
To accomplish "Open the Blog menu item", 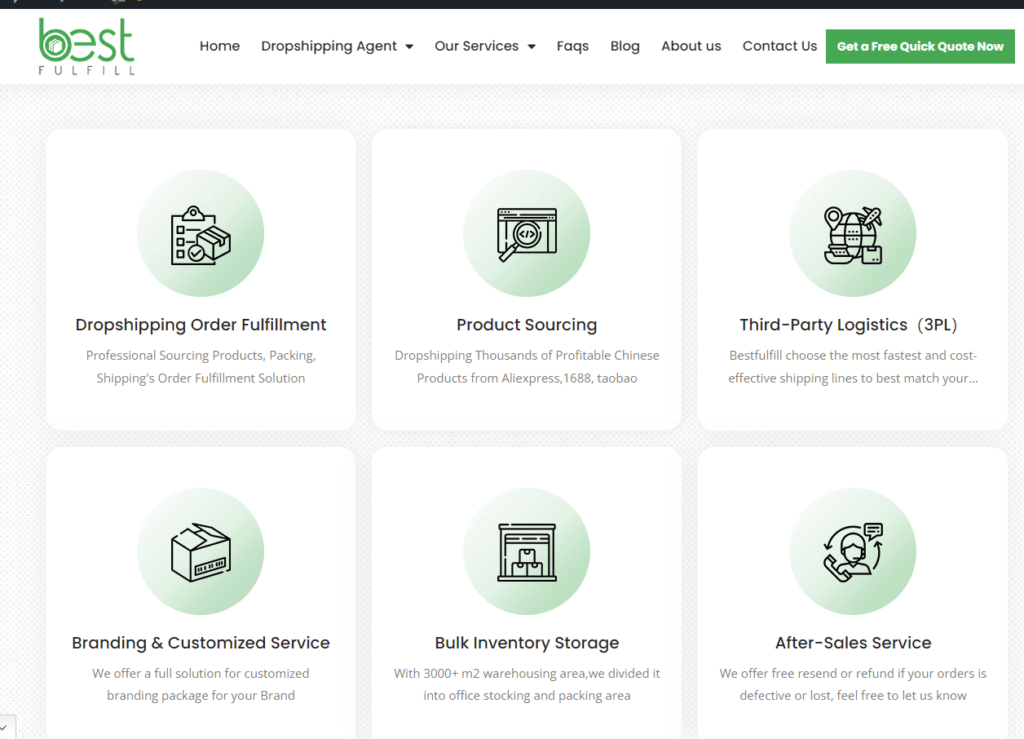I will coord(624,46).
